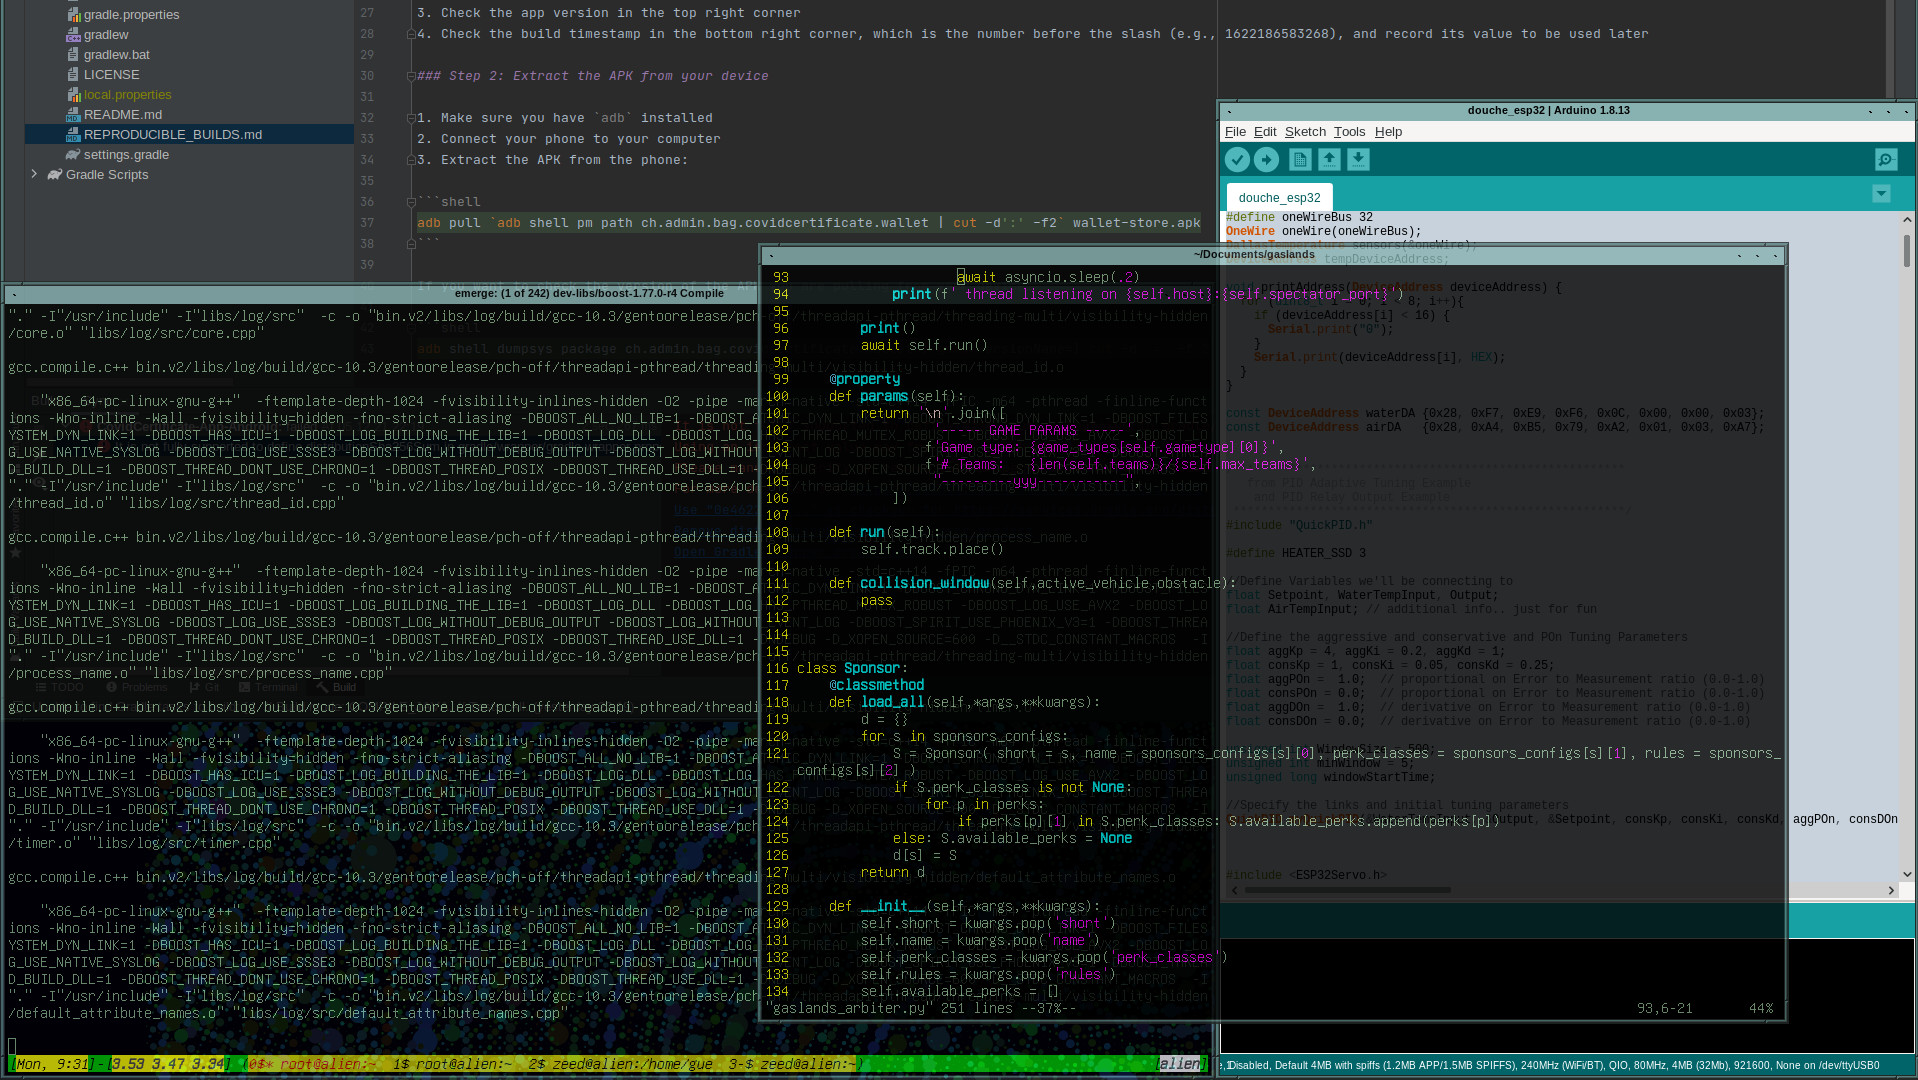
Task: Select tmux window '0$* root@alien:~'
Action: (x=310, y=1064)
